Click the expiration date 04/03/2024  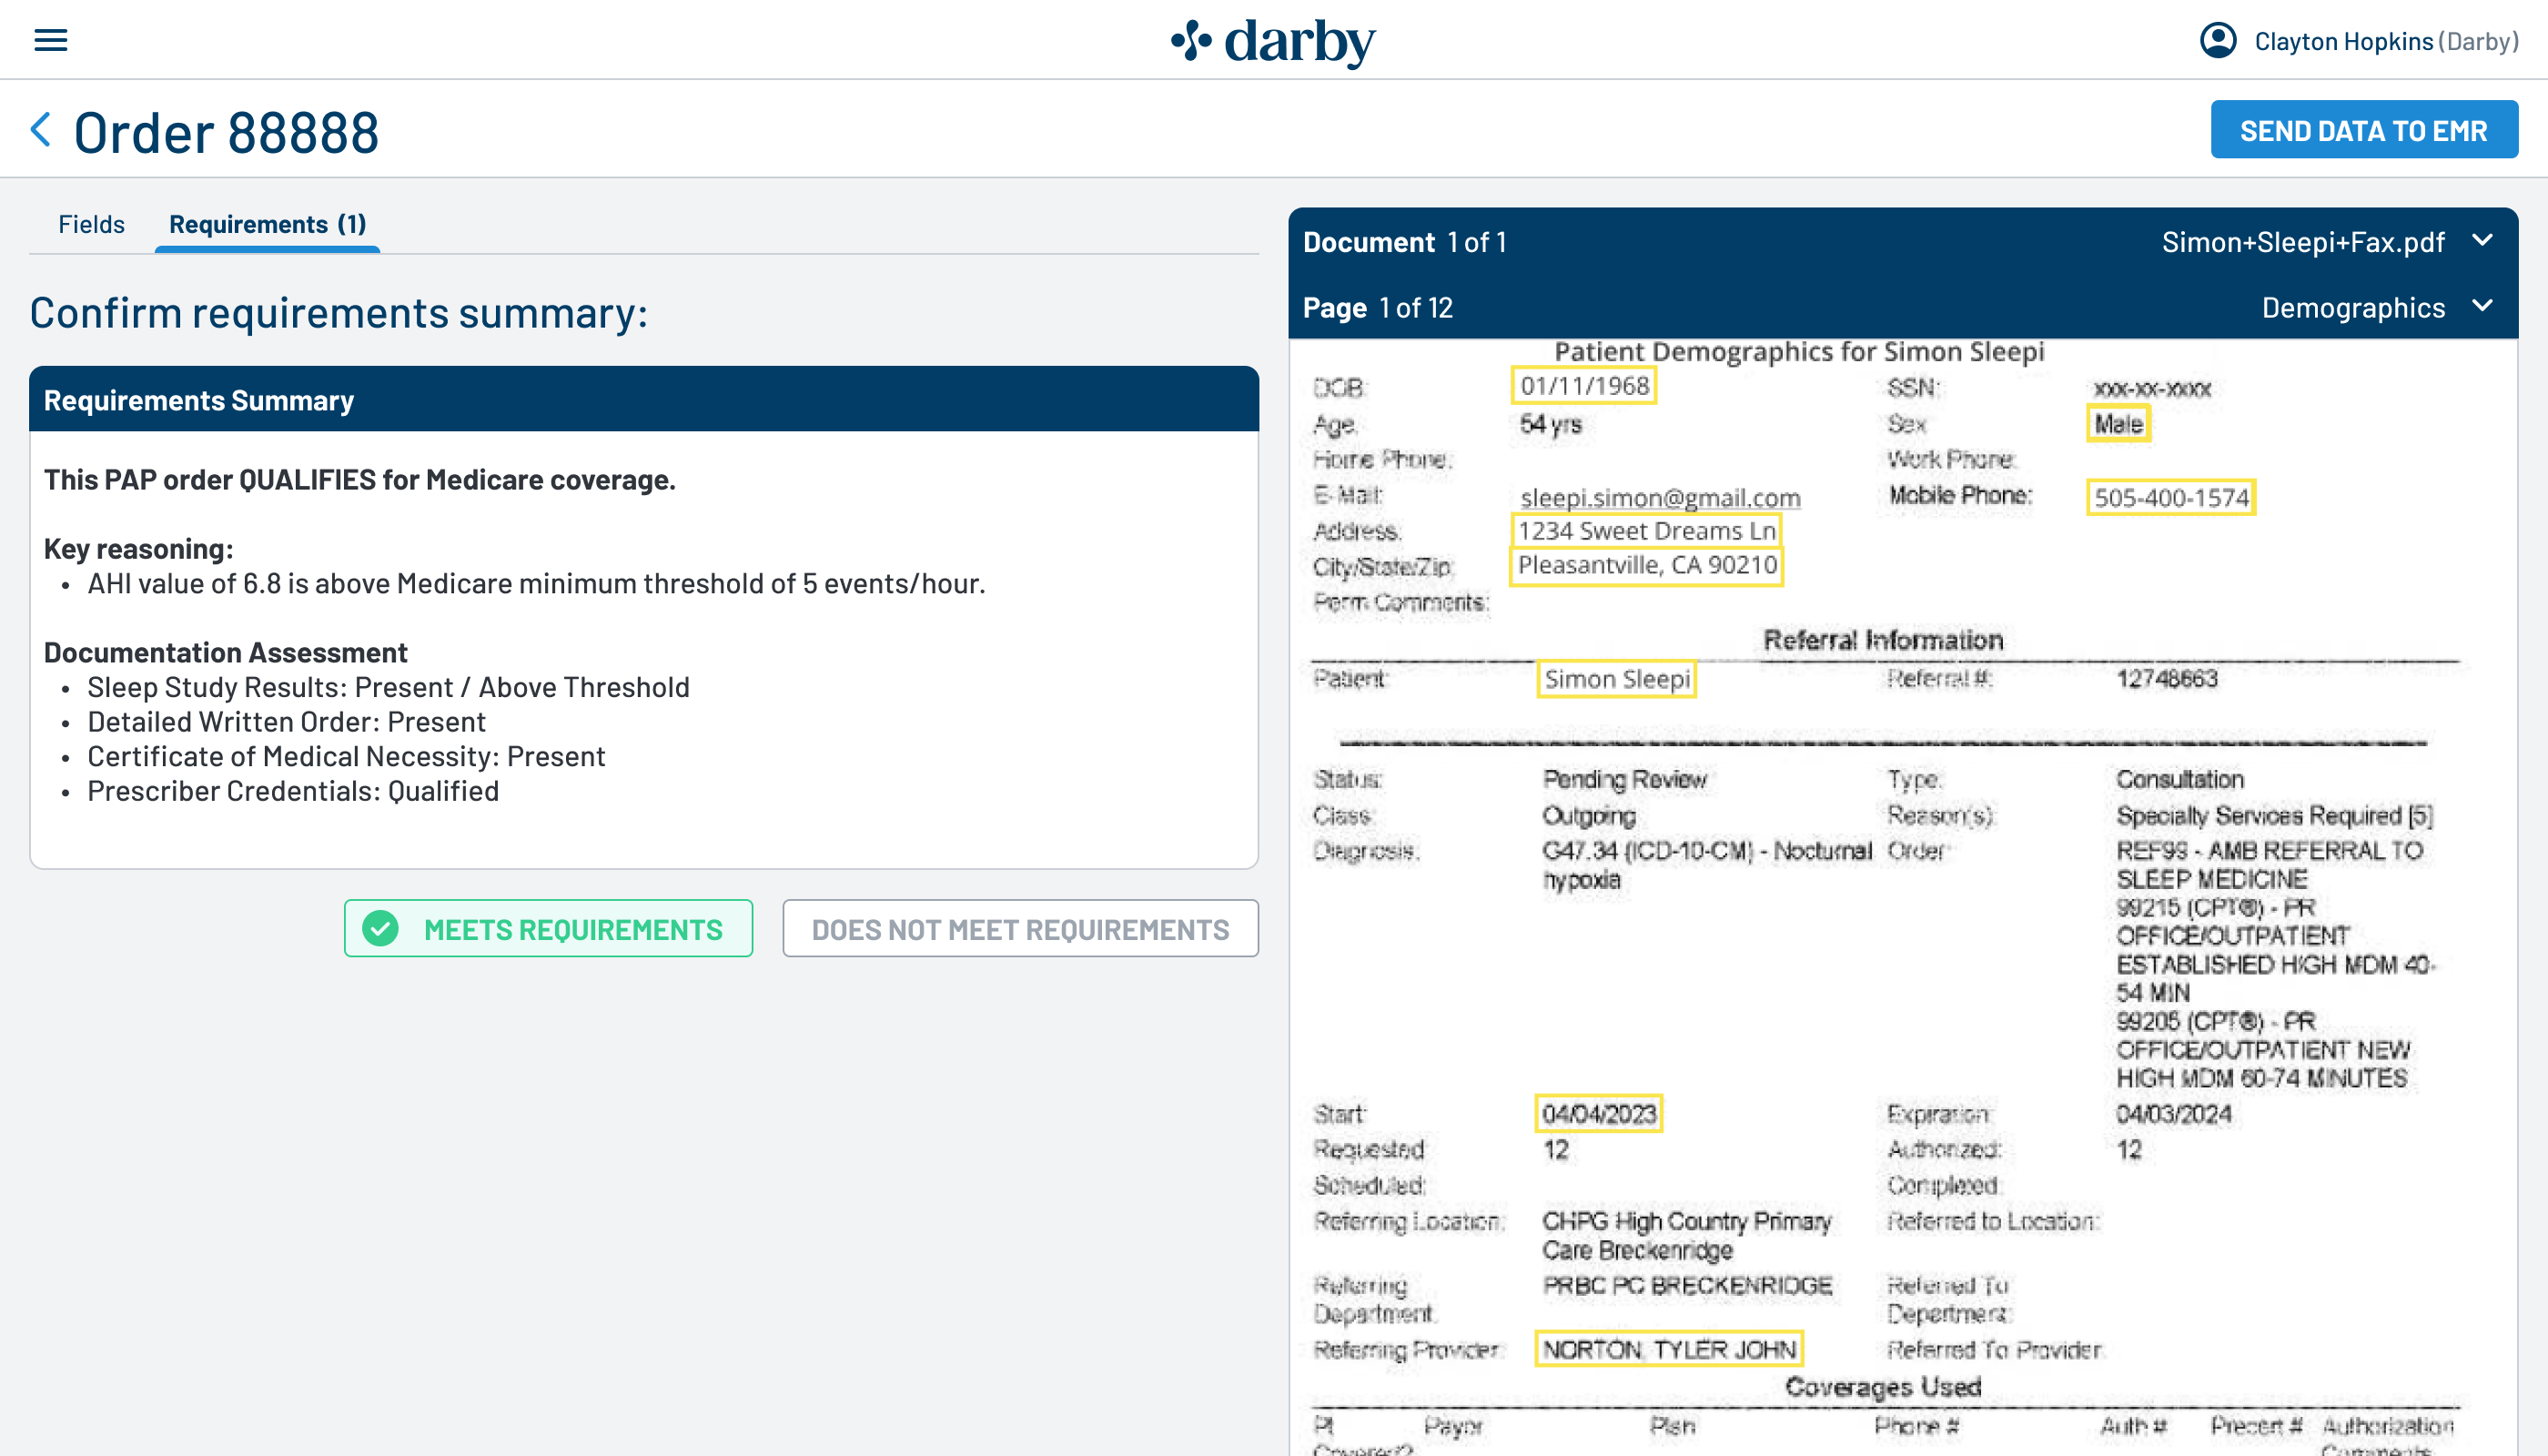coord(2174,1114)
